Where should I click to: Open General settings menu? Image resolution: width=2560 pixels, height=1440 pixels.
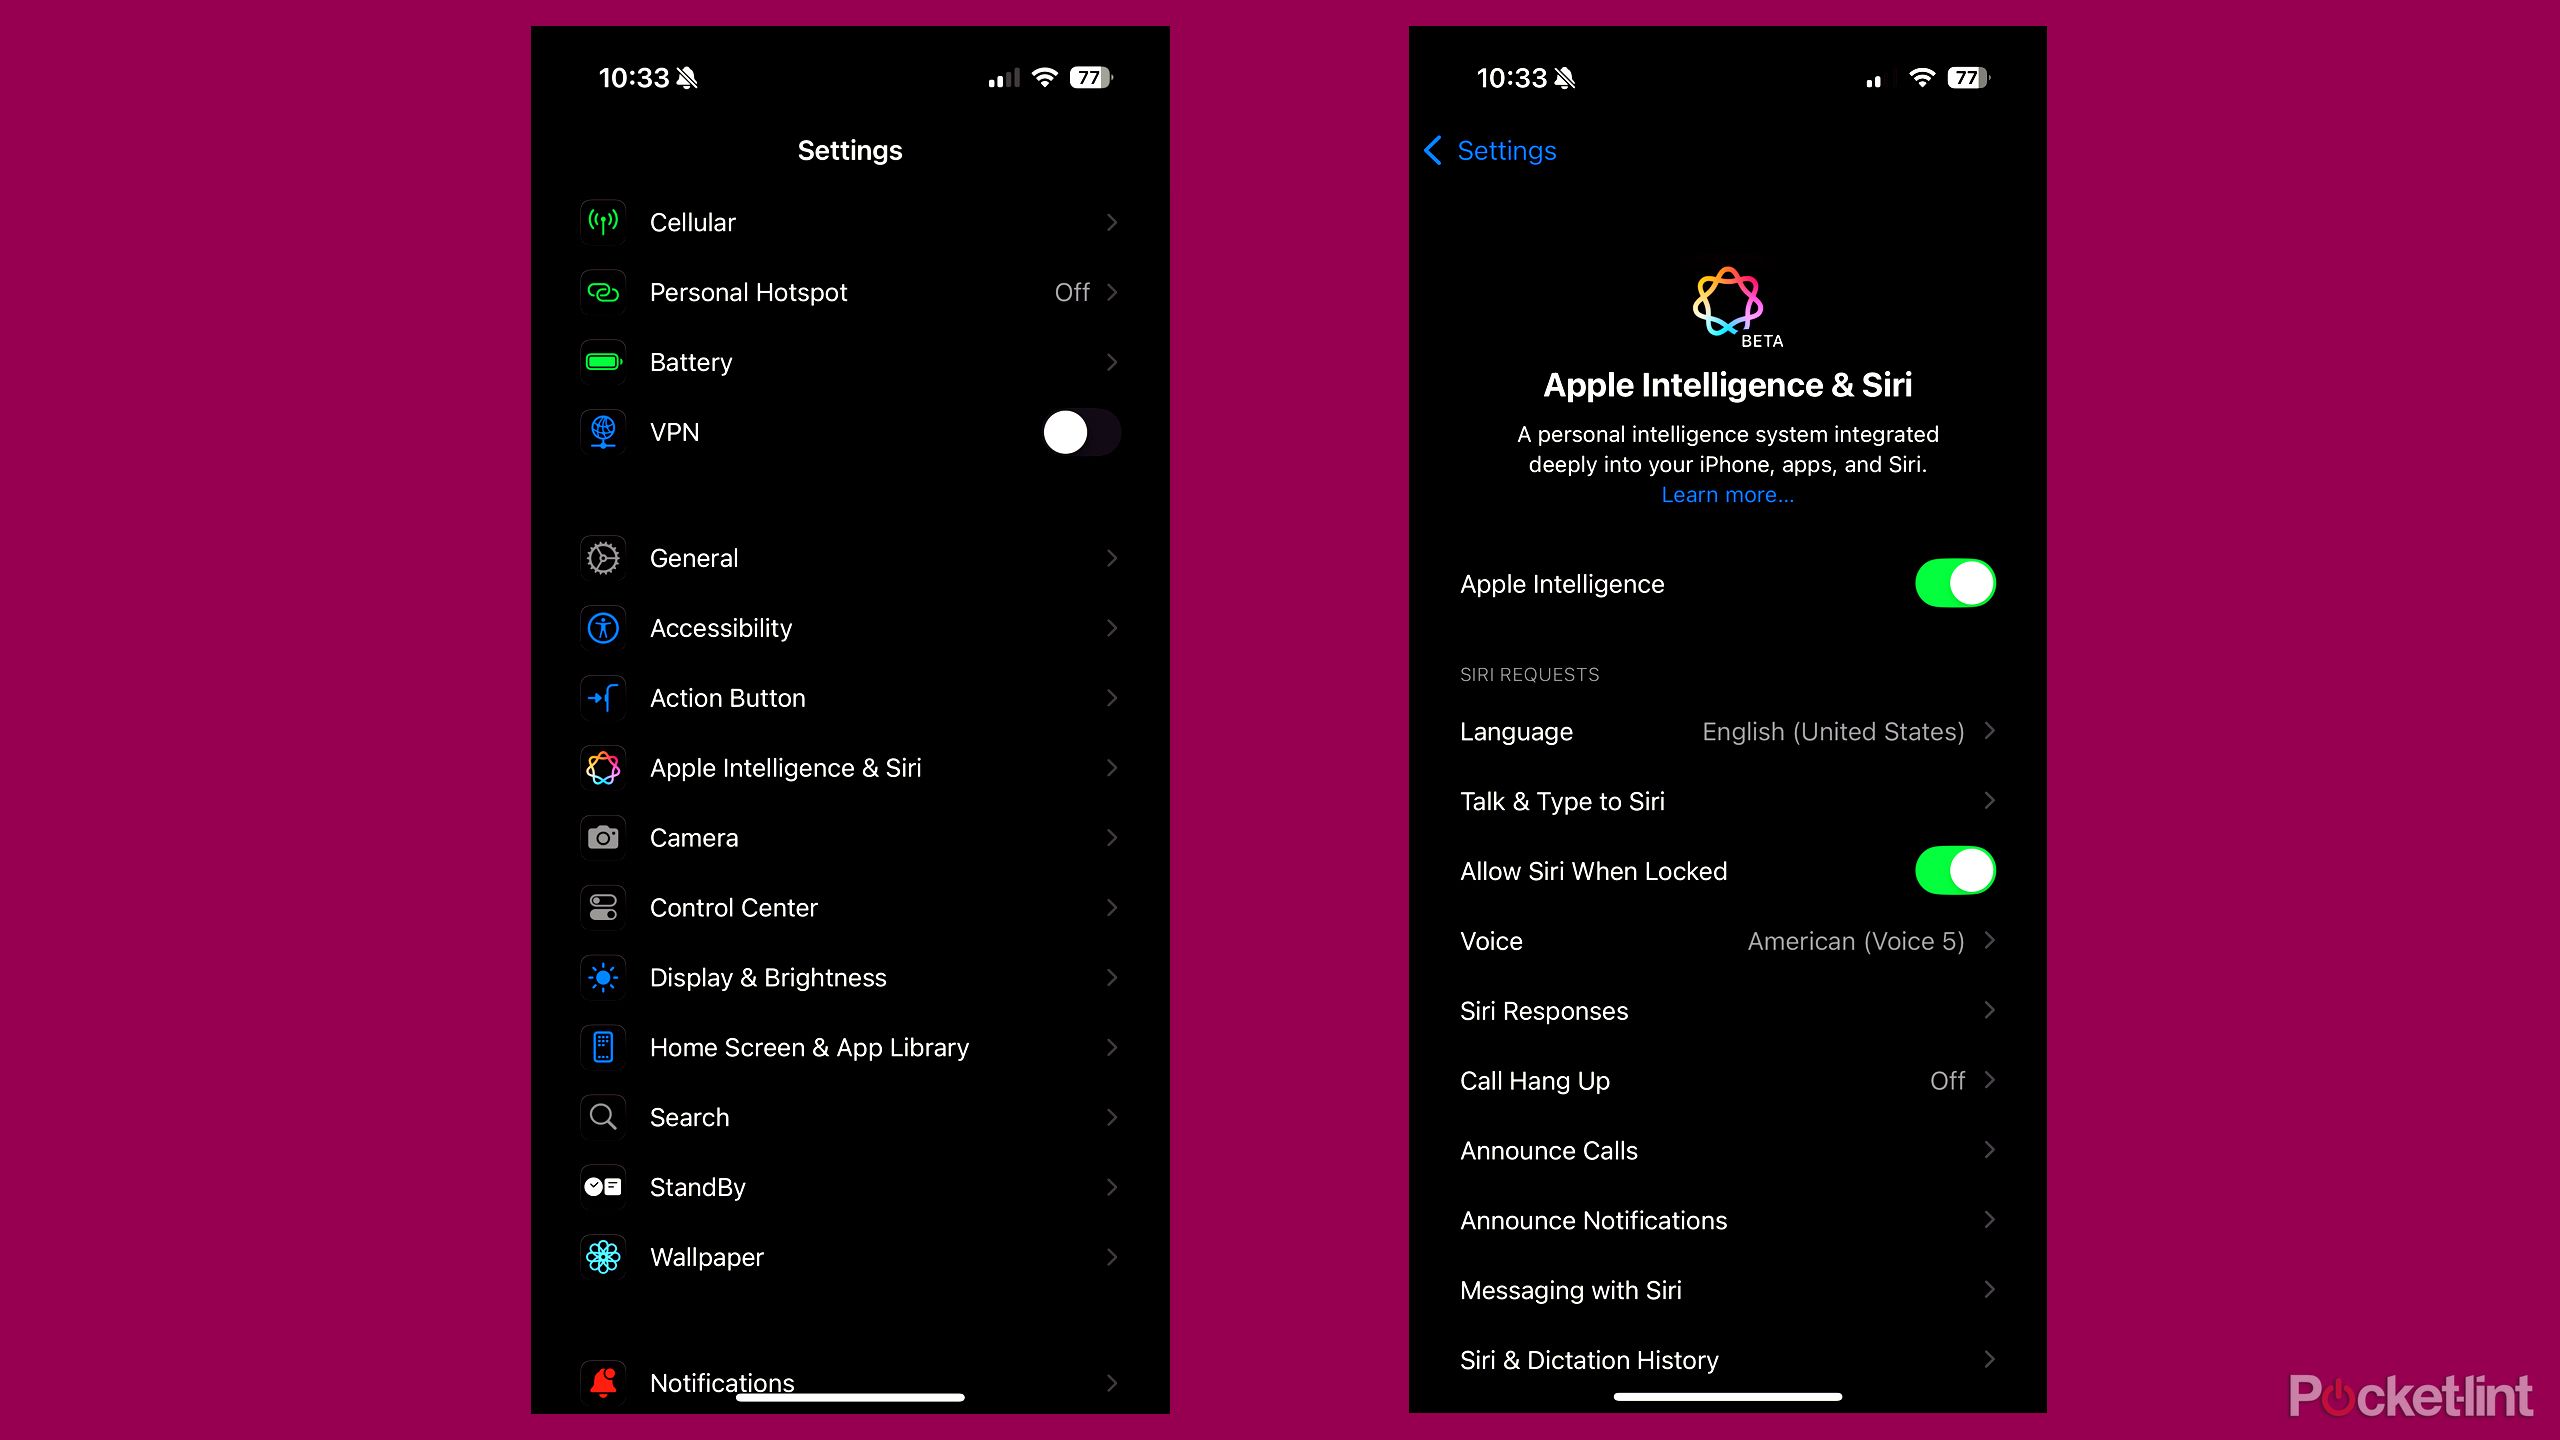[851, 557]
